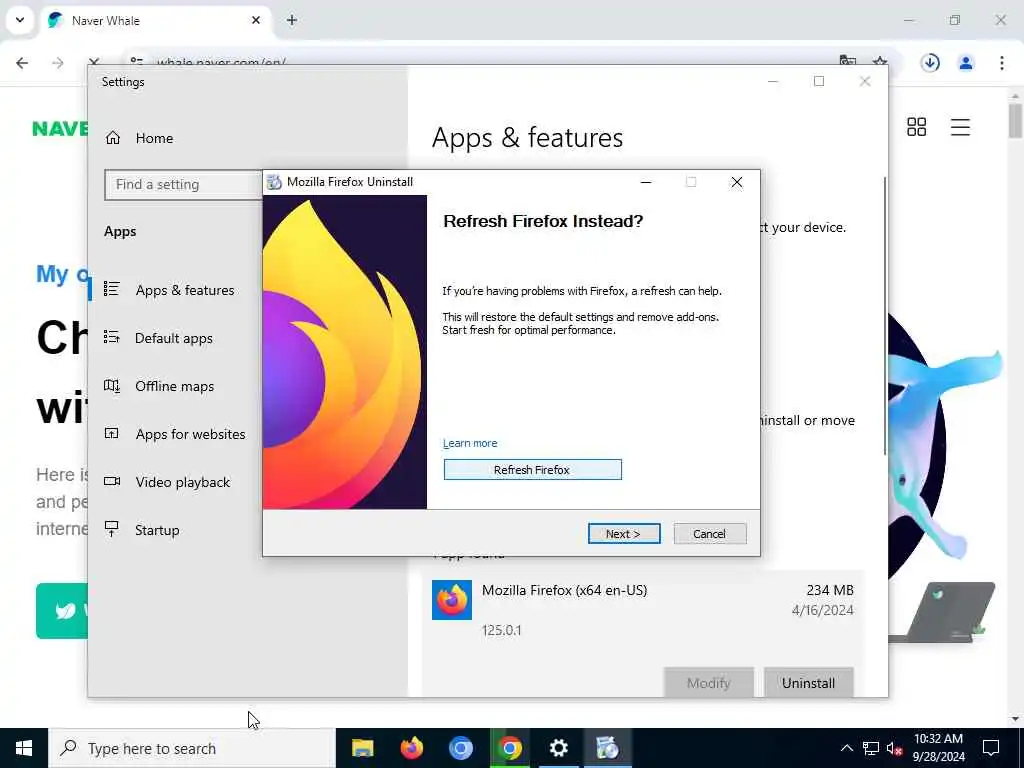Minimize the Settings window
Viewport: 1024px width, 768px height.
click(773, 82)
